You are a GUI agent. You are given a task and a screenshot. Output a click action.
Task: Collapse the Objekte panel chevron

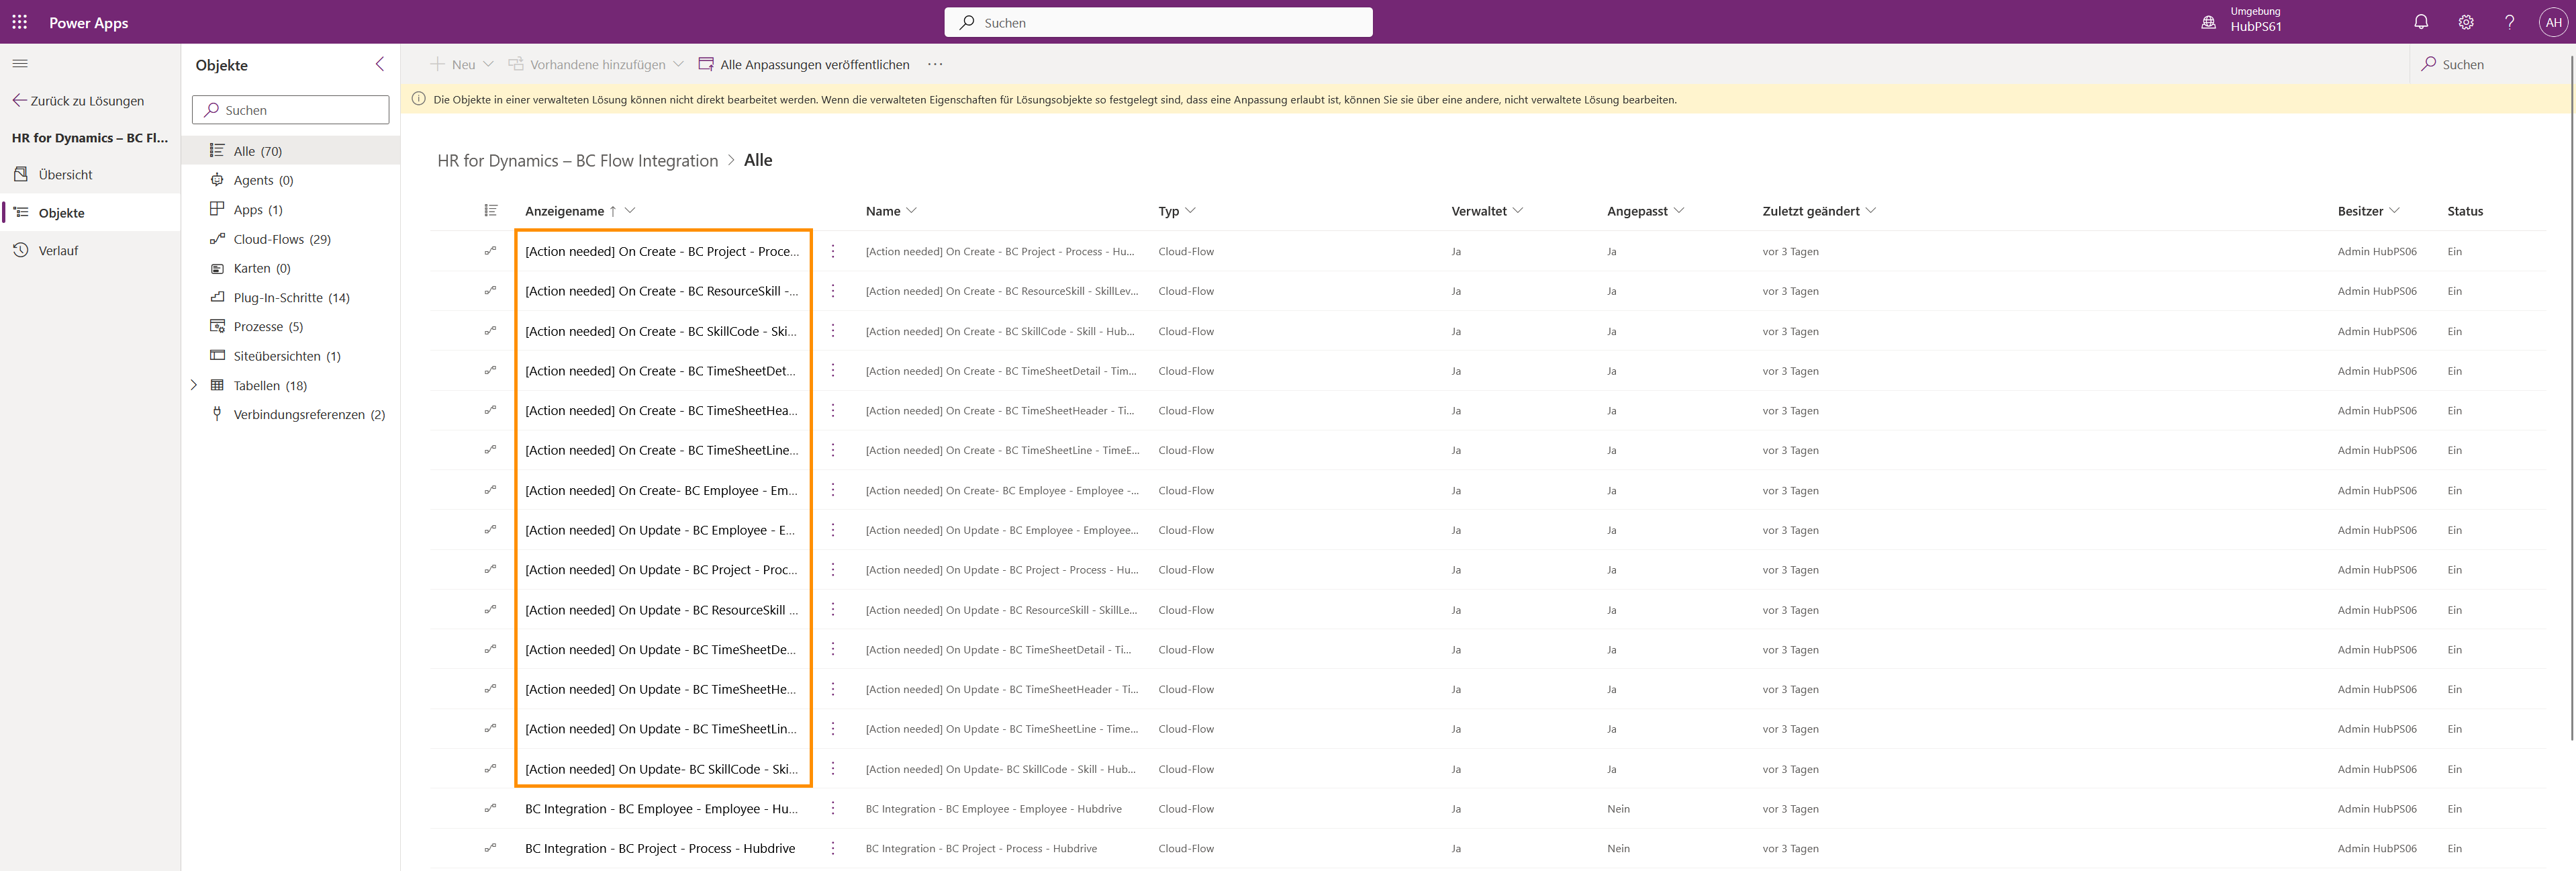[x=380, y=65]
